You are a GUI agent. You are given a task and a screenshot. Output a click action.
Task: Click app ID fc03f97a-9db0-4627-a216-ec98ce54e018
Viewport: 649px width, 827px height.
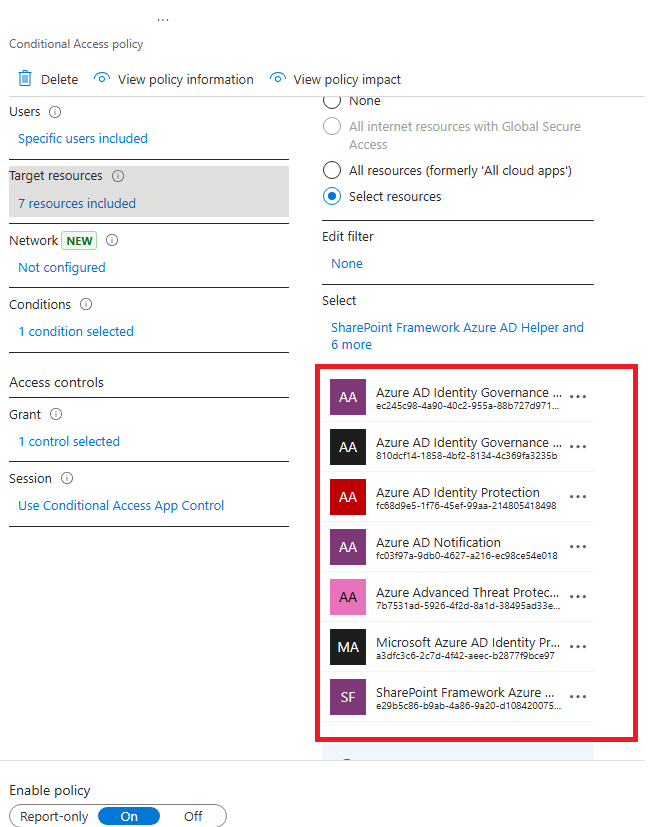467,555
